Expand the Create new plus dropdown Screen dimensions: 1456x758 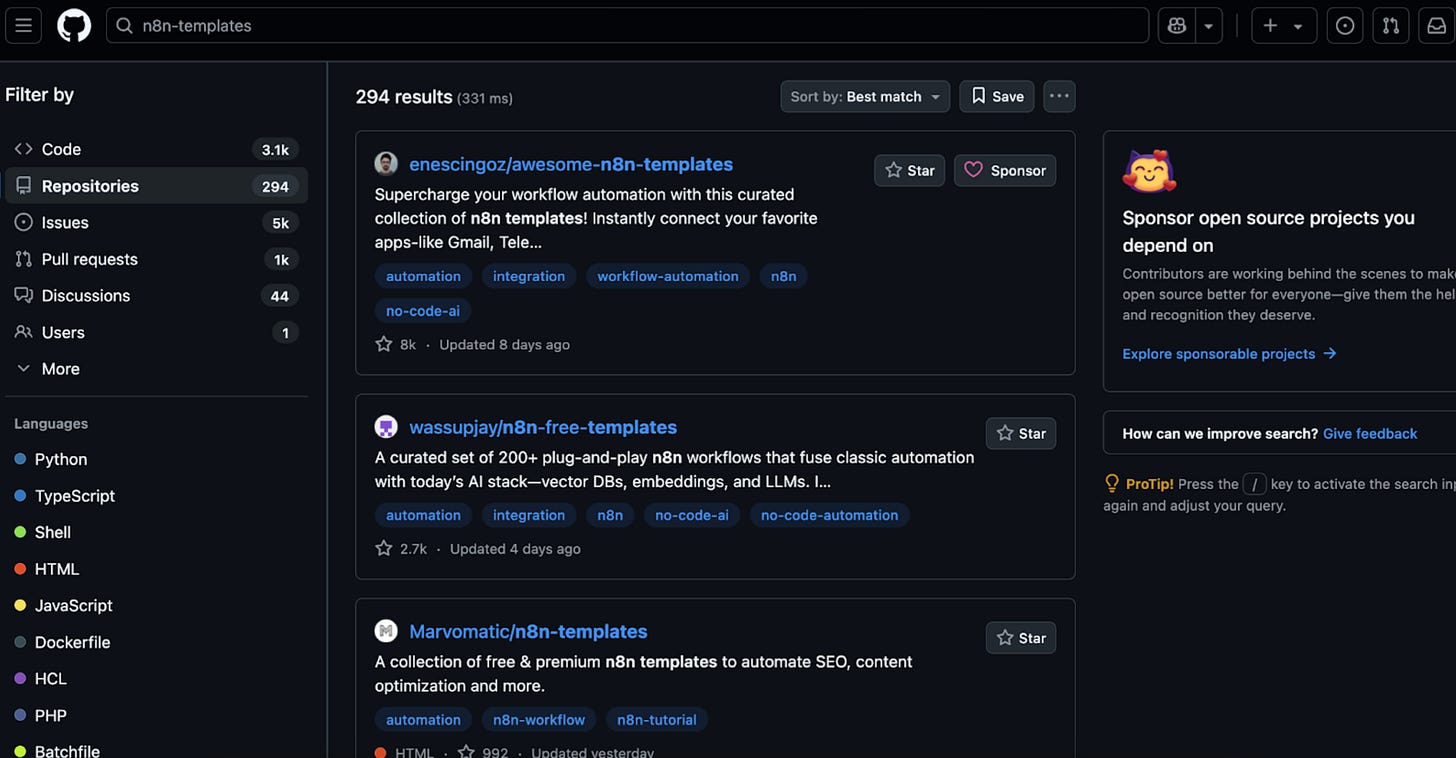[1284, 26]
